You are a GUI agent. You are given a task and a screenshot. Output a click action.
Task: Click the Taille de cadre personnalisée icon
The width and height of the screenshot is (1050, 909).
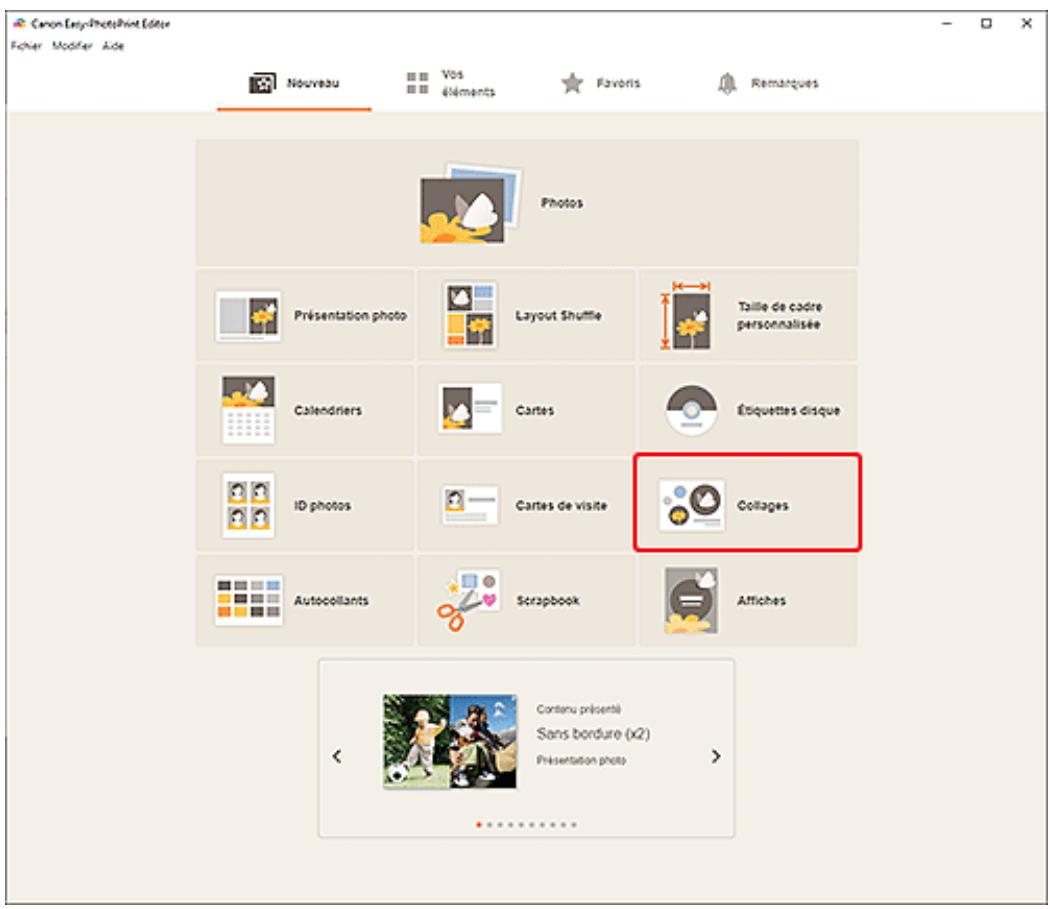tap(686, 316)
